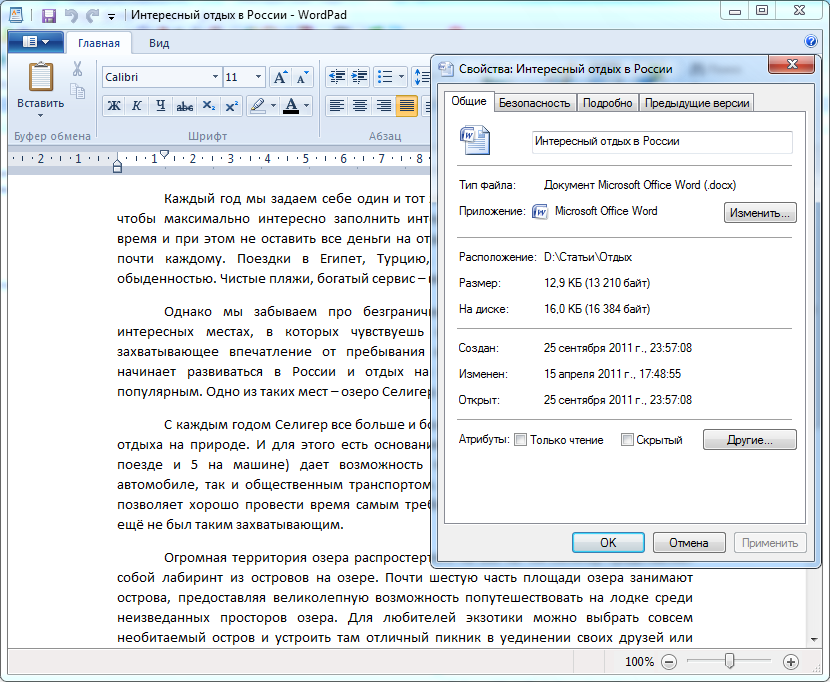
Task: Click the 'Изменить...' button
Action: 759,212
